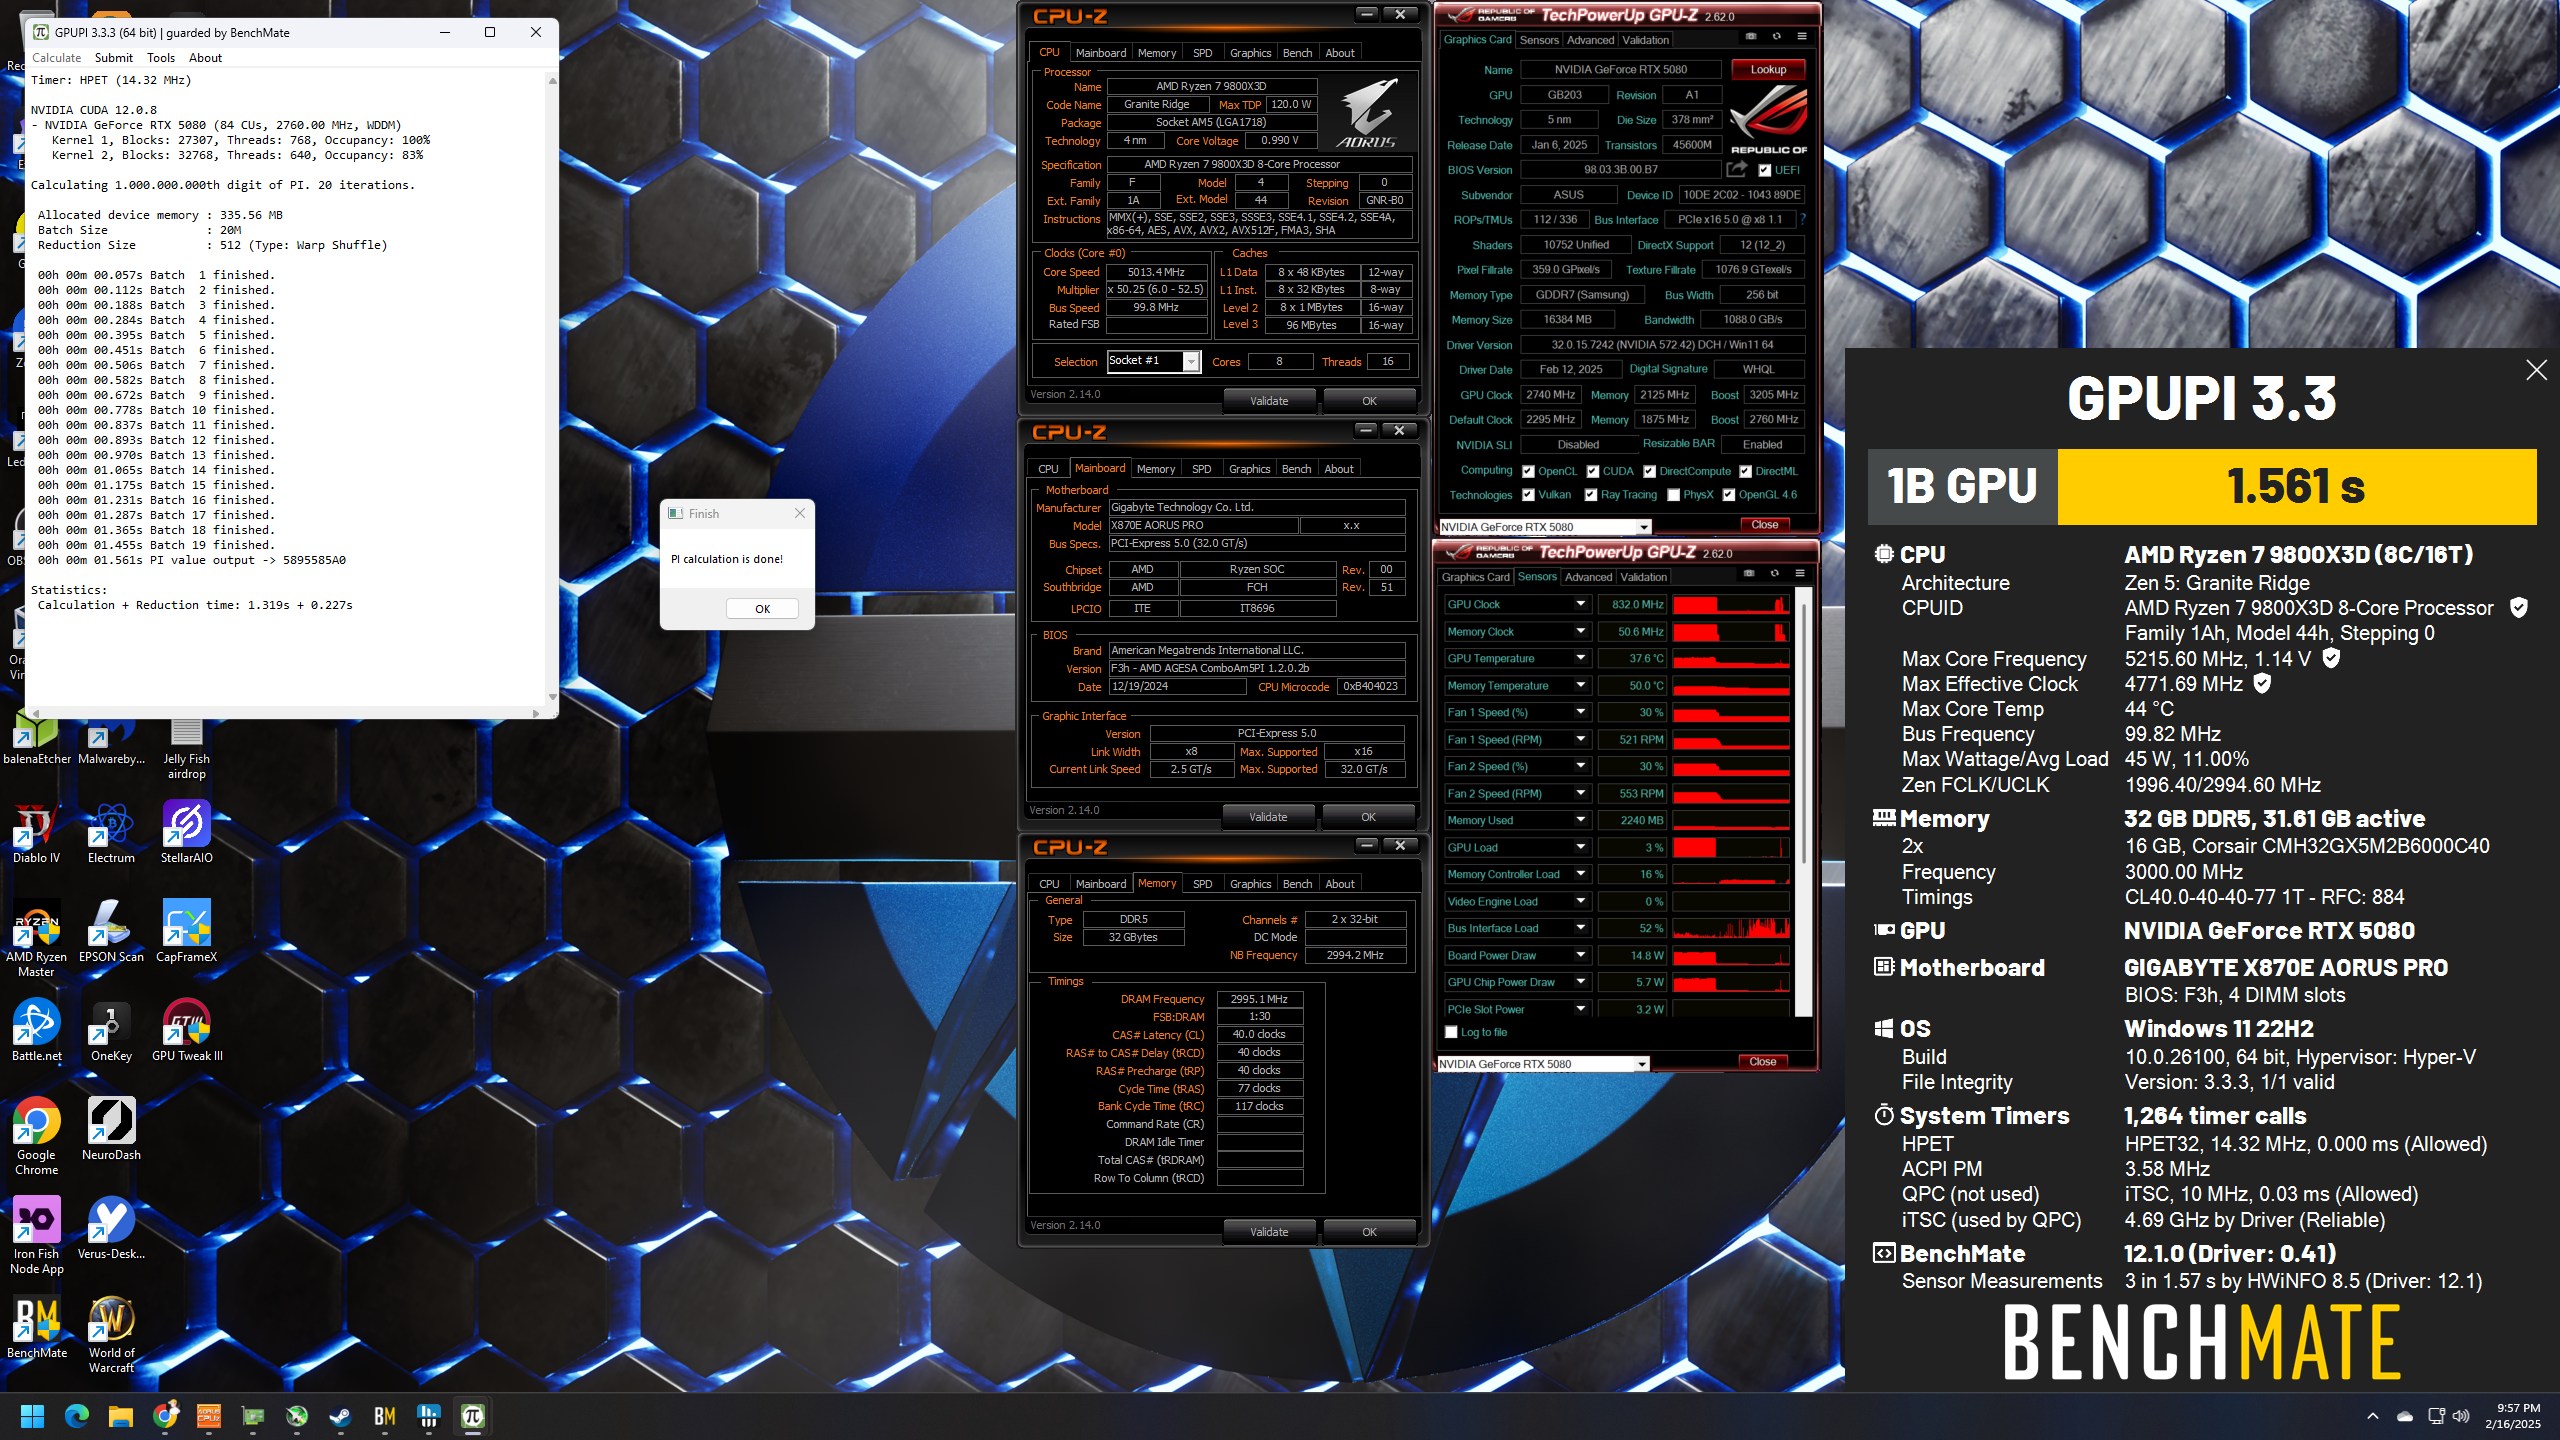The width and height of the screenshot is (2560, 1440).
Task: Click Validate in the CPU-Z Mainboard window
Action: (1268, 817)
